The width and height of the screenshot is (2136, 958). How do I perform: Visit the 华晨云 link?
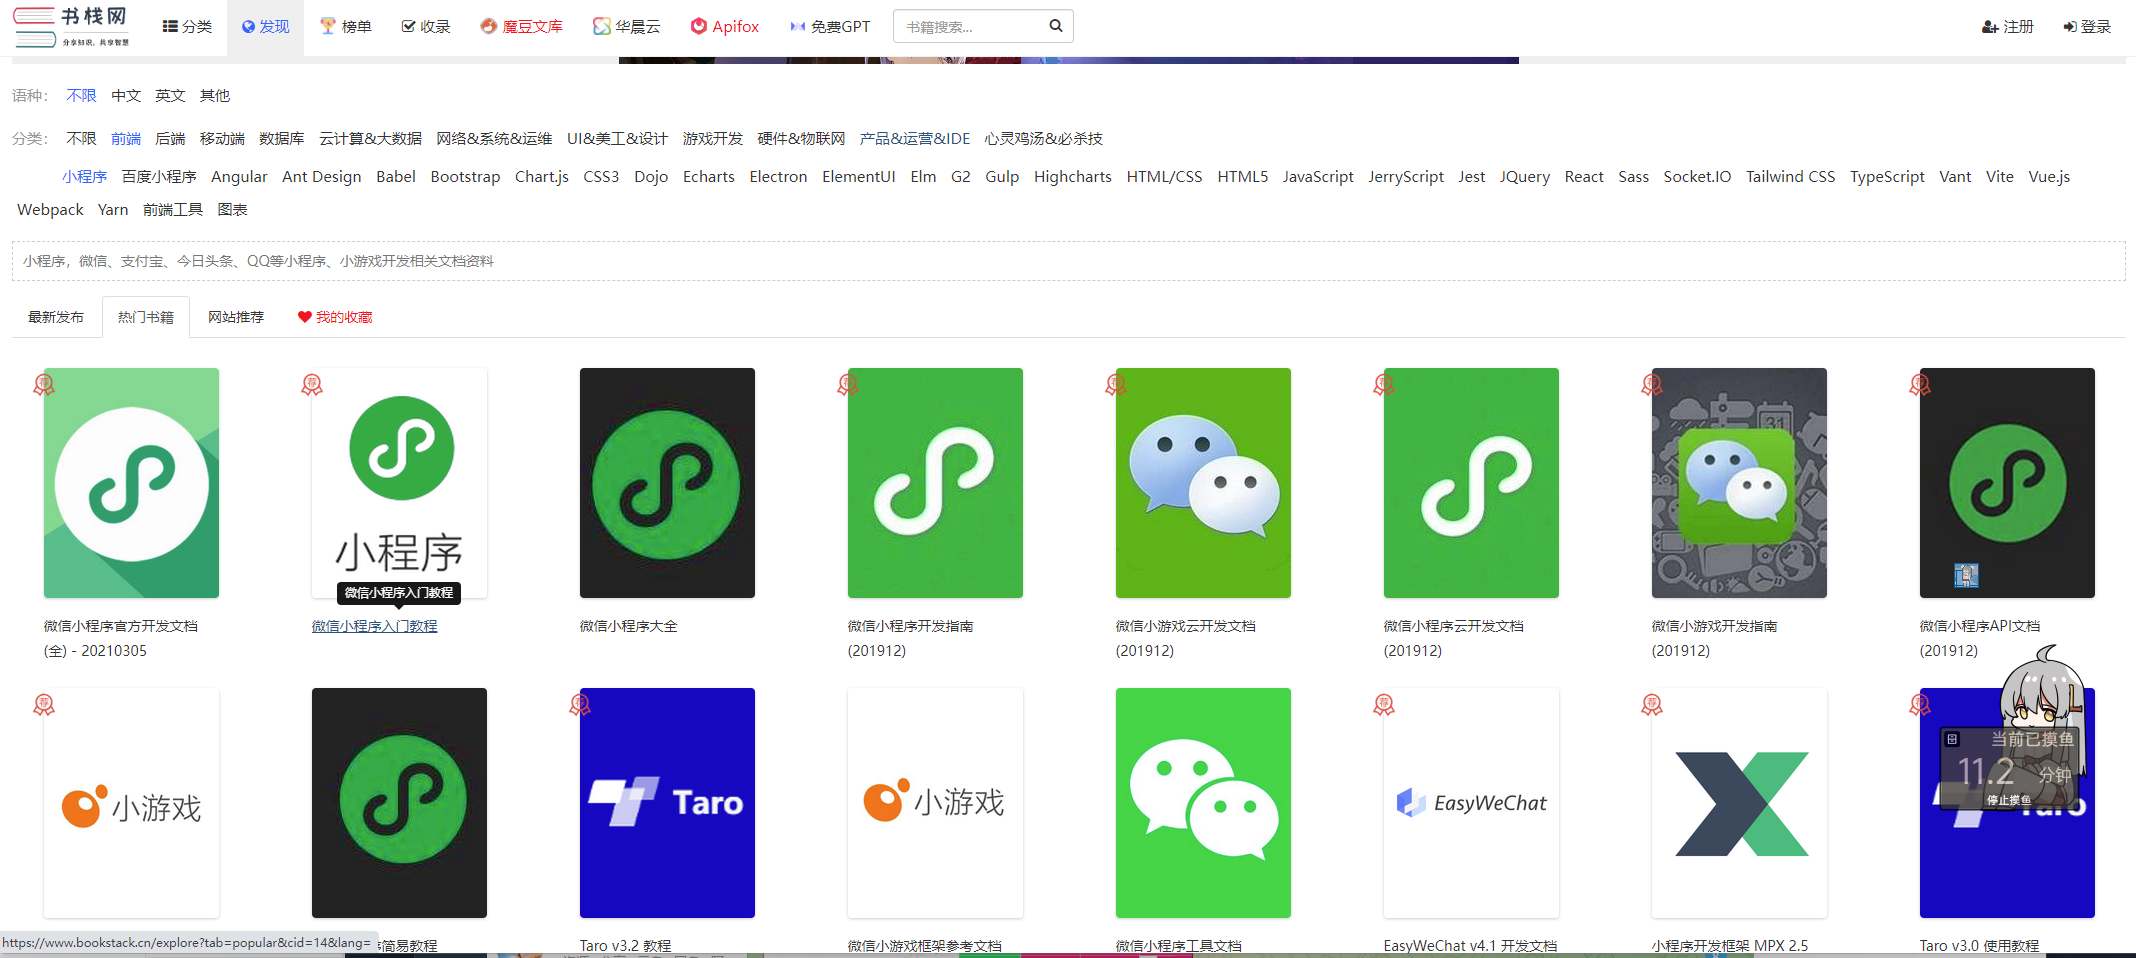626,27
